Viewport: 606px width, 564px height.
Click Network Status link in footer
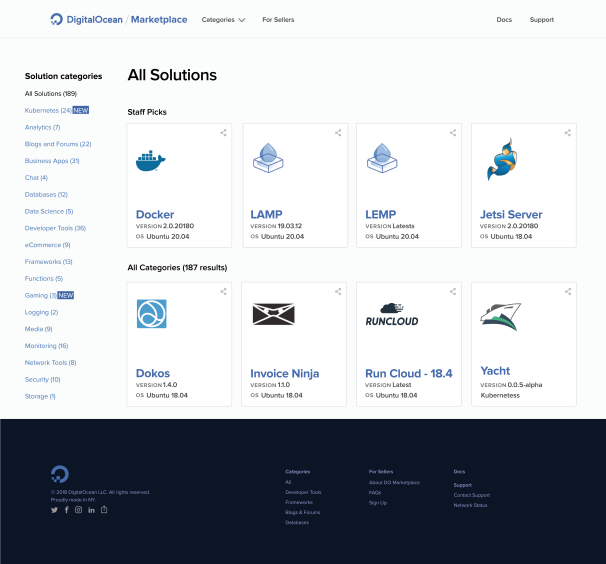pos(470,505)
